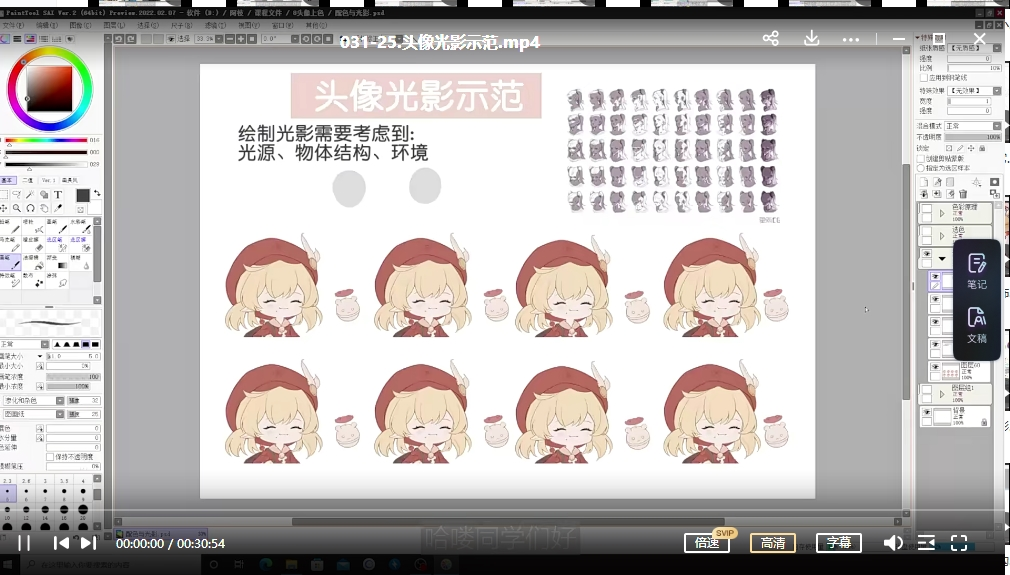Skip to the next video

pos(88,543)
